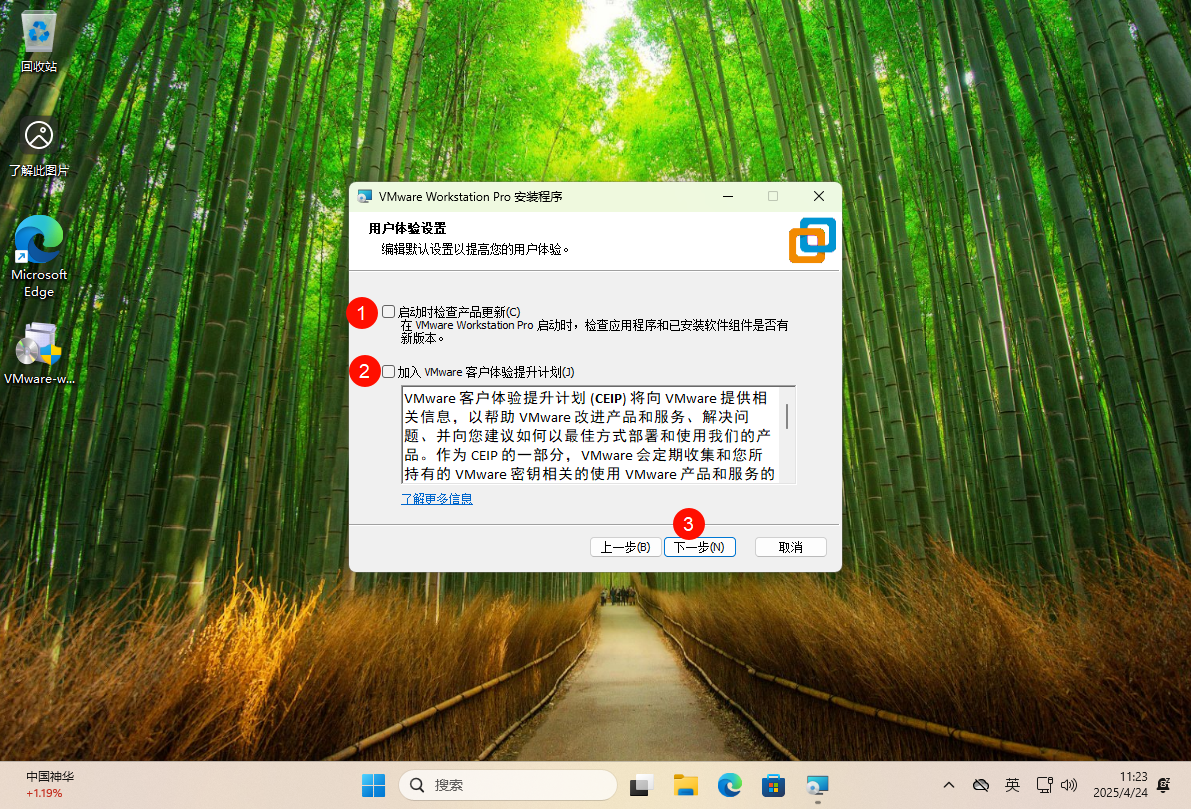
Task: Switch the 英 input method indicator
Action: (x=1013, y=785)
